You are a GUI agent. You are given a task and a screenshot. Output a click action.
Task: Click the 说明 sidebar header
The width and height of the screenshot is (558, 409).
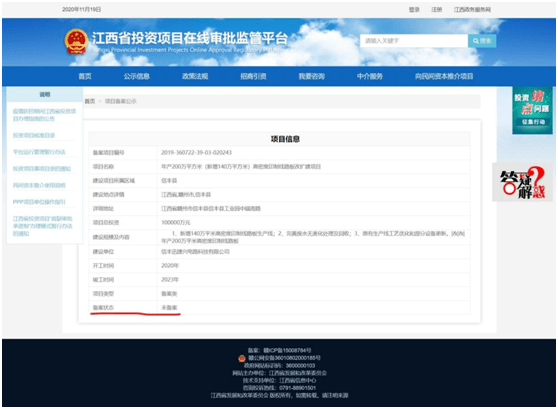(x=45, y=94)
